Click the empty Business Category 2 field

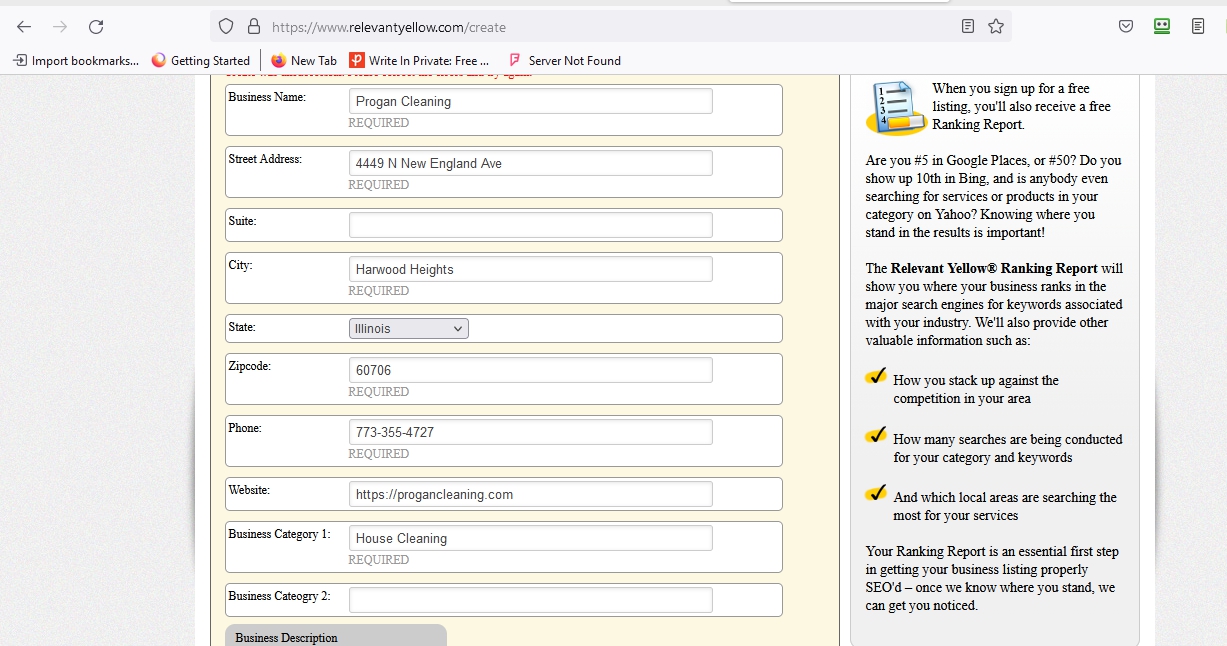(x=530, y=600)
